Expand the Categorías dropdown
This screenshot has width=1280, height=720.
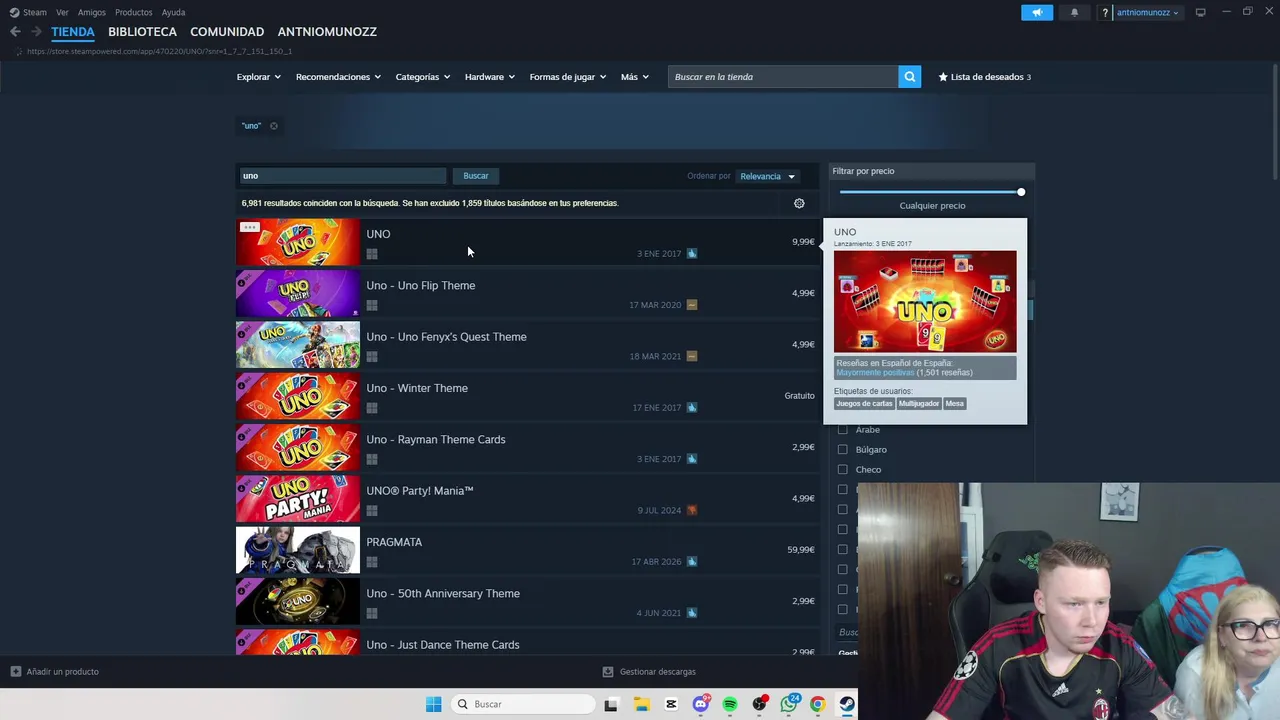pyautogui.click(x=422, y=77)
